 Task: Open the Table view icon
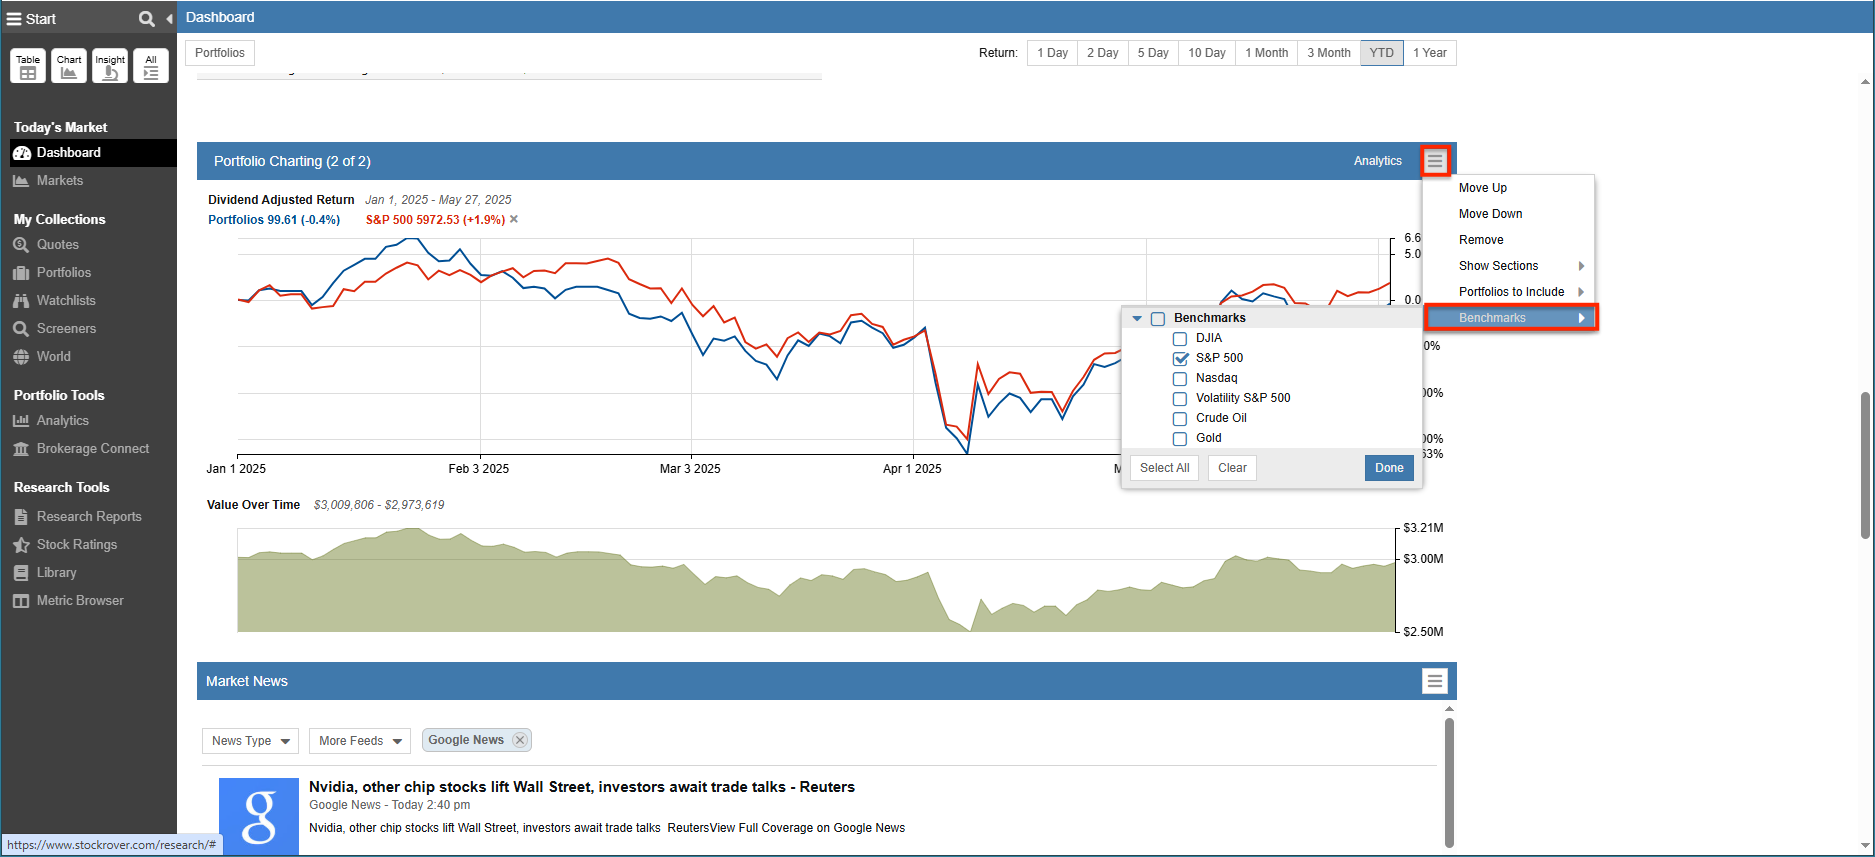pos(28,66)
